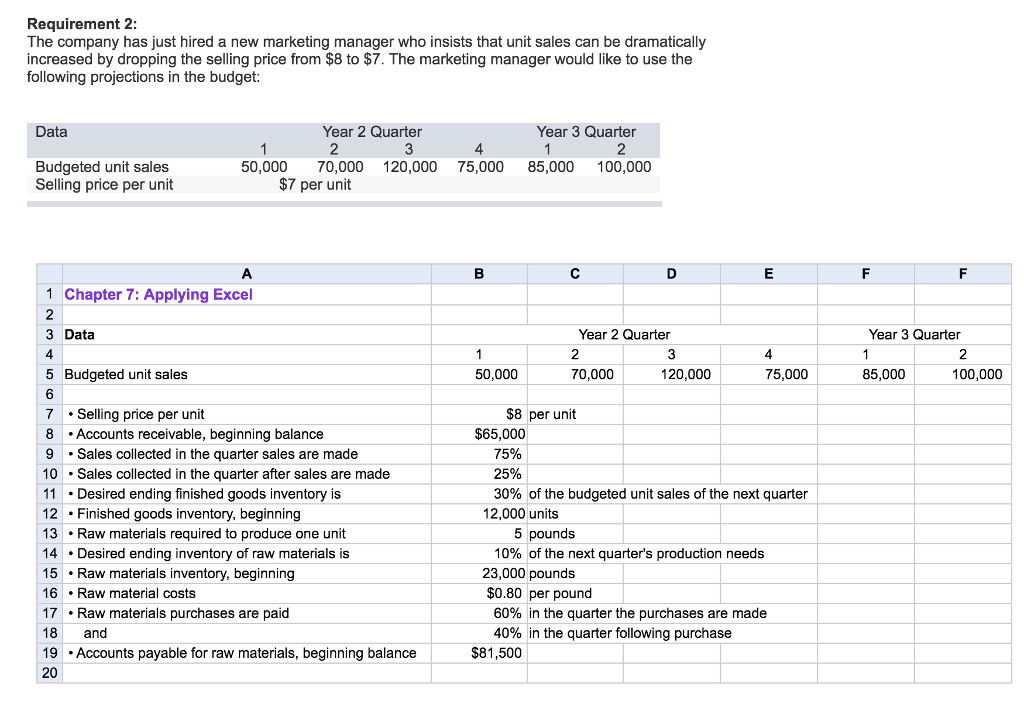Click 'of the budgeted unit sales of the next quarter'
Image resolution: width=1024 pixels, height=714 pixels.
click(x=668, y=494)
